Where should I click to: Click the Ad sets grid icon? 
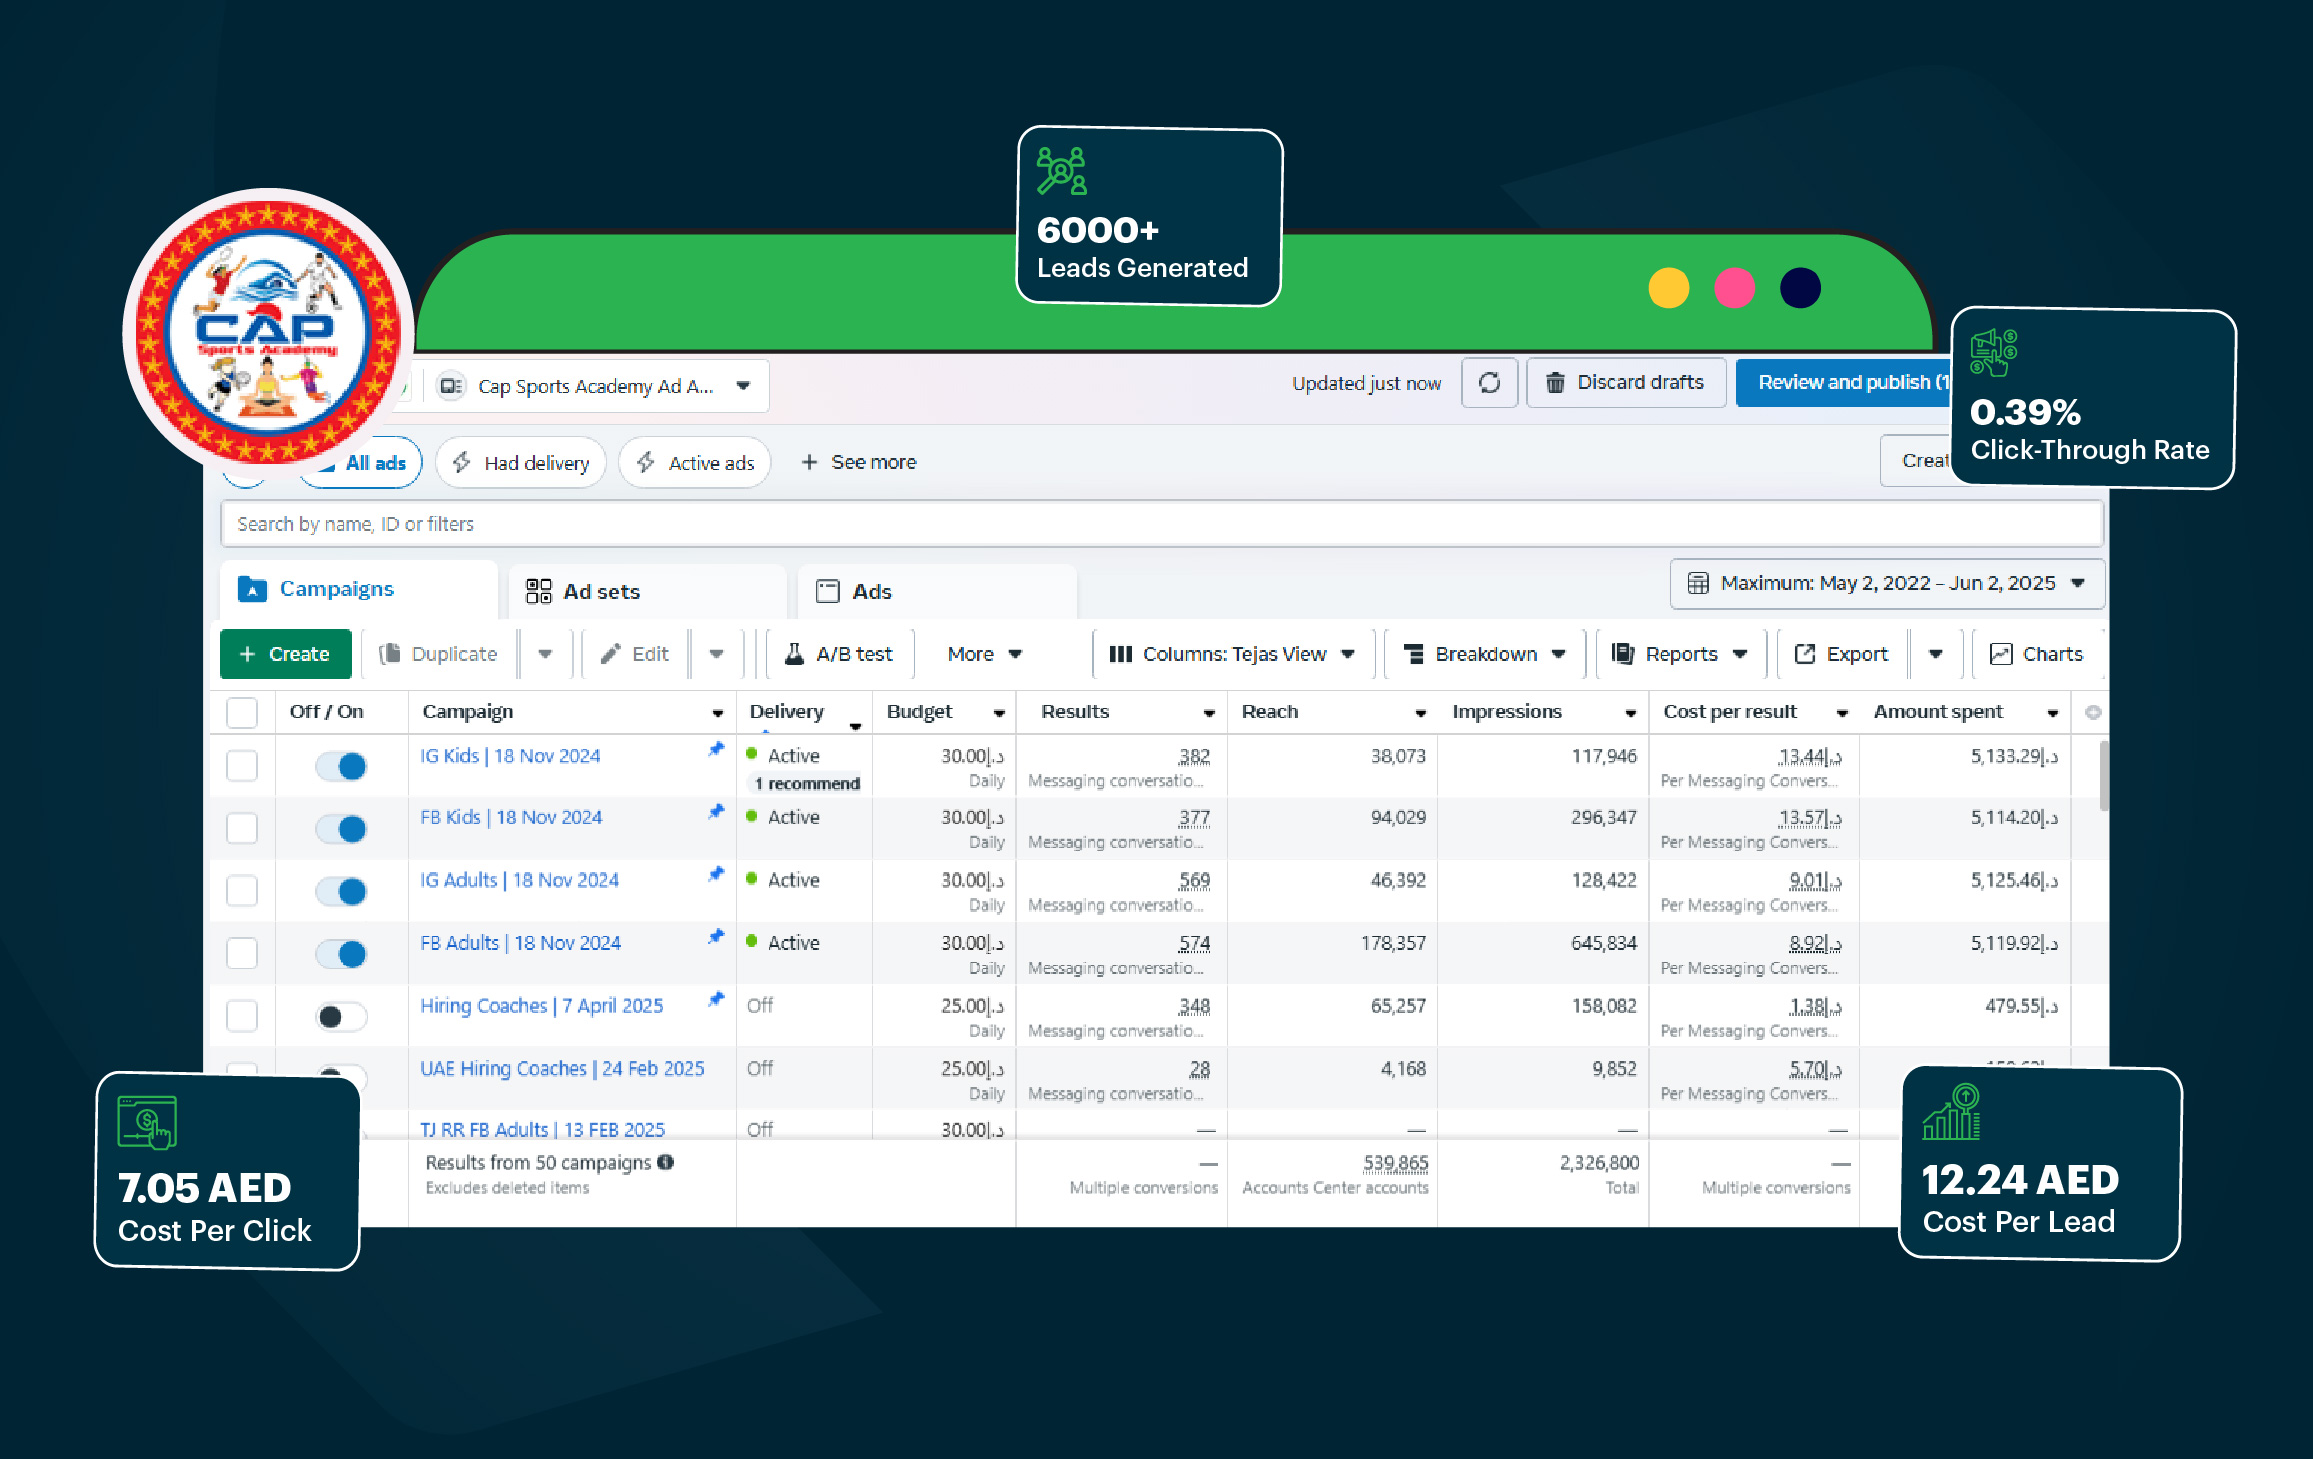click(x=538, y=591)
